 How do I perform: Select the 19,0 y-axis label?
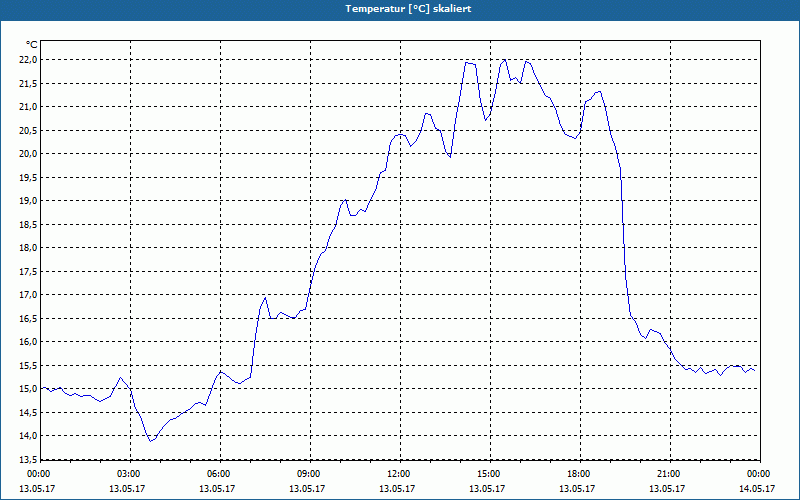(x=29, y=201)
